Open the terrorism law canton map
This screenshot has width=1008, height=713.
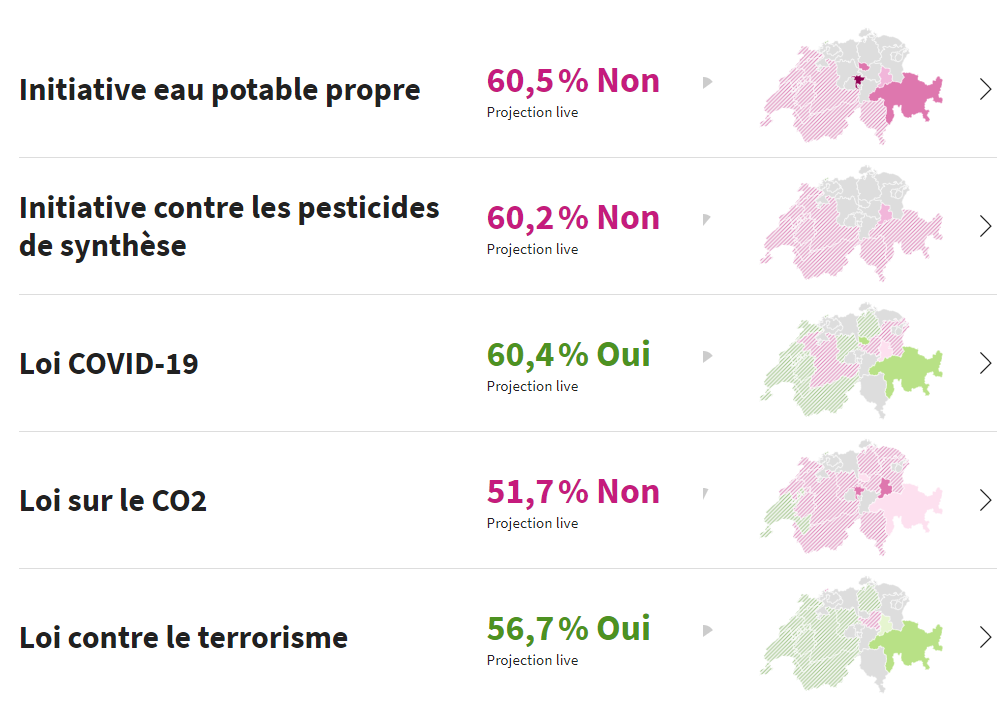[x=852, y=634]
